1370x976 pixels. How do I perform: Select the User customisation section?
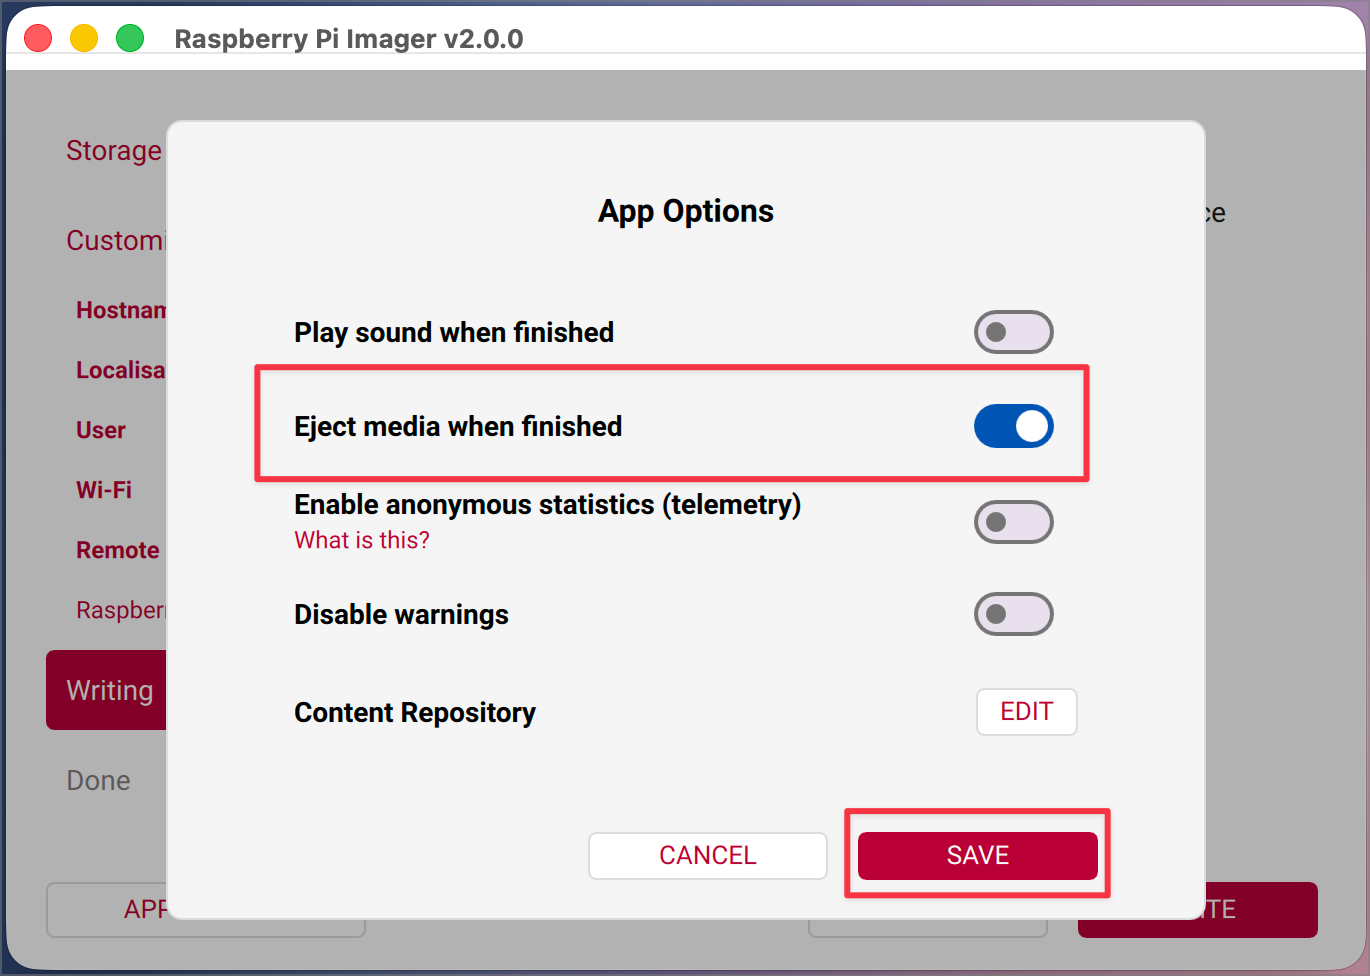100,430
